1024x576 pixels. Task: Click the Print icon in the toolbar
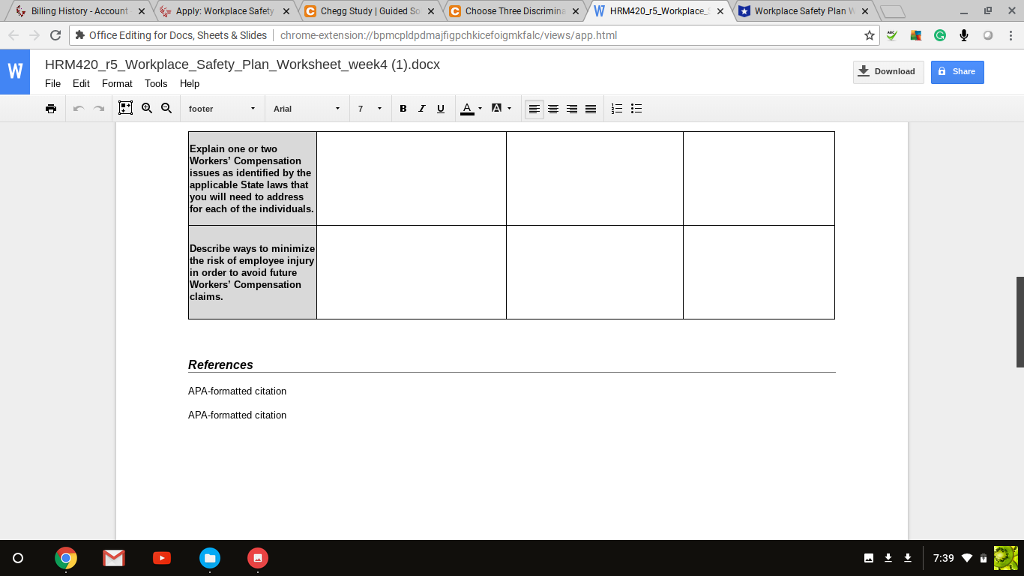click(x=50, y=108)
